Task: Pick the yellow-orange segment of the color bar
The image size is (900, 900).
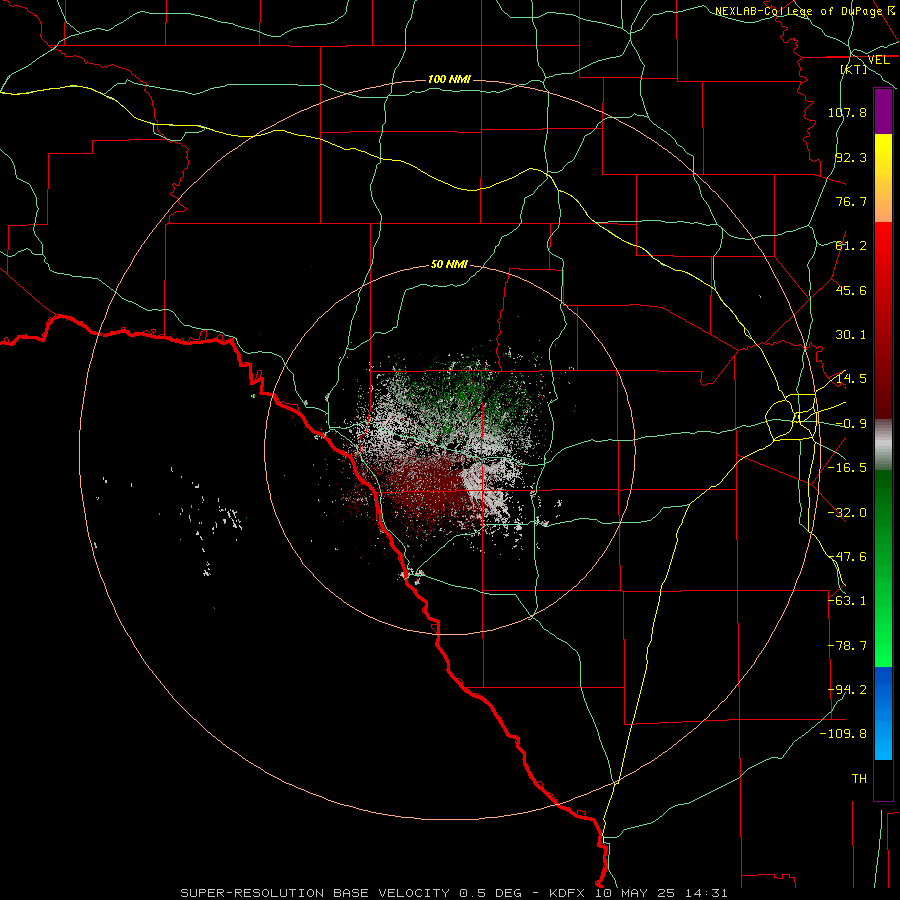Action: (883, 178)
